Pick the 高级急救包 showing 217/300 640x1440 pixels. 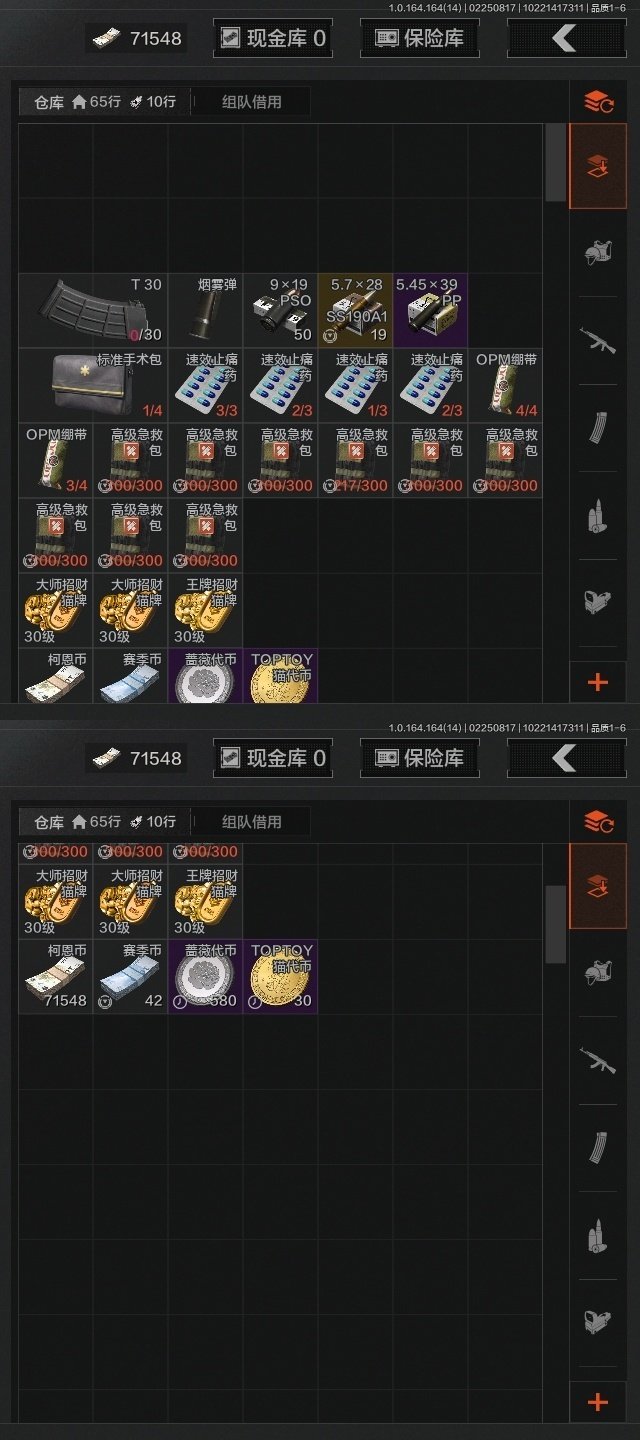point(355,460)
